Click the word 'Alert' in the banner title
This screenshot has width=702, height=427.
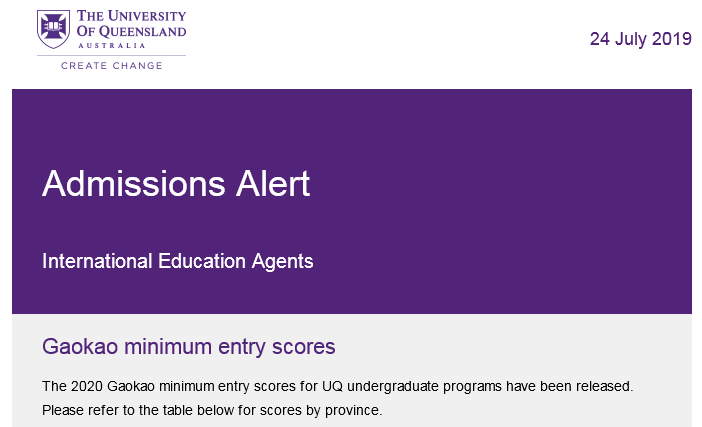(x=273, y=184)
